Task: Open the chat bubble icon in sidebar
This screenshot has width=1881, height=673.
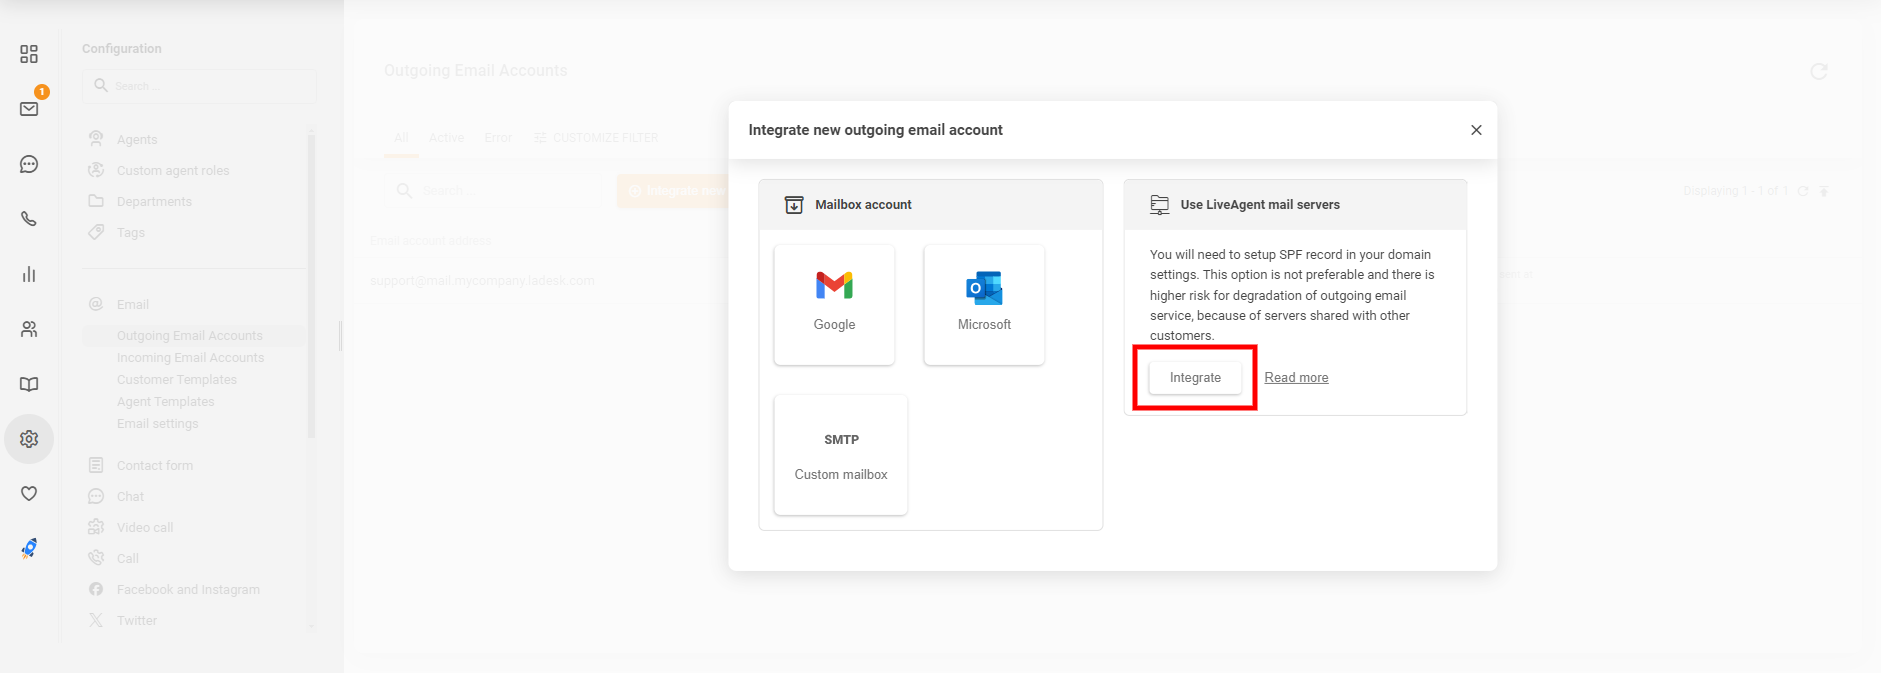Action: coord(29,164)
